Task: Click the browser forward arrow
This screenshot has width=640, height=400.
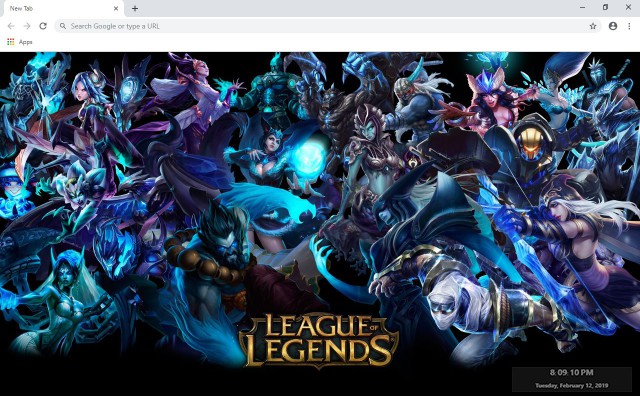Action: point(27,26)
